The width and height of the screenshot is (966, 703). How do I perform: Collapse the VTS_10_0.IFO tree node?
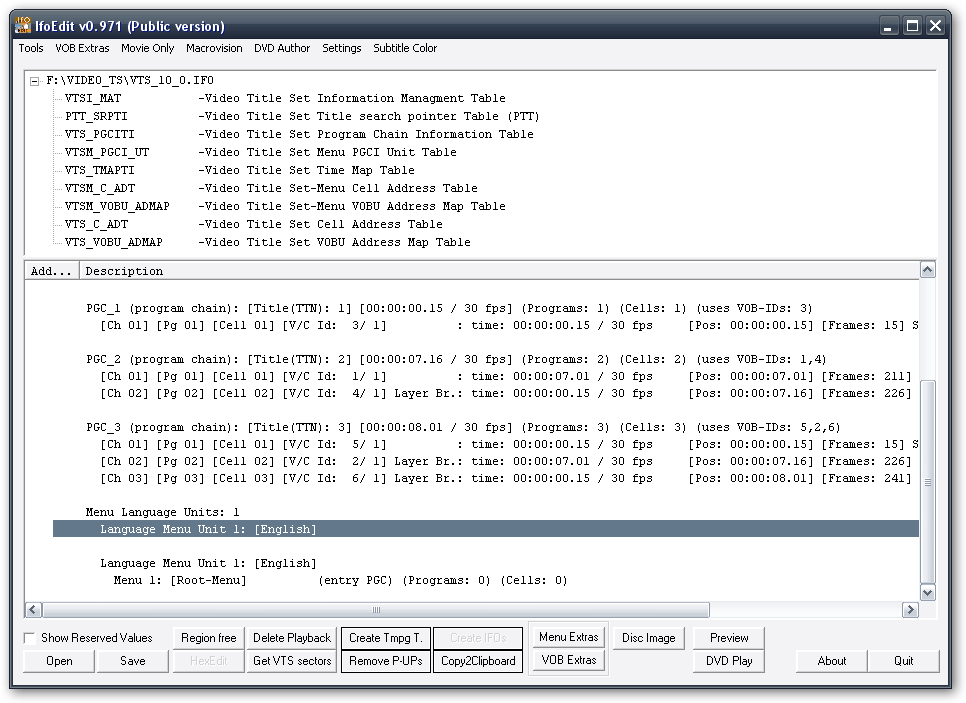point(33,80)
